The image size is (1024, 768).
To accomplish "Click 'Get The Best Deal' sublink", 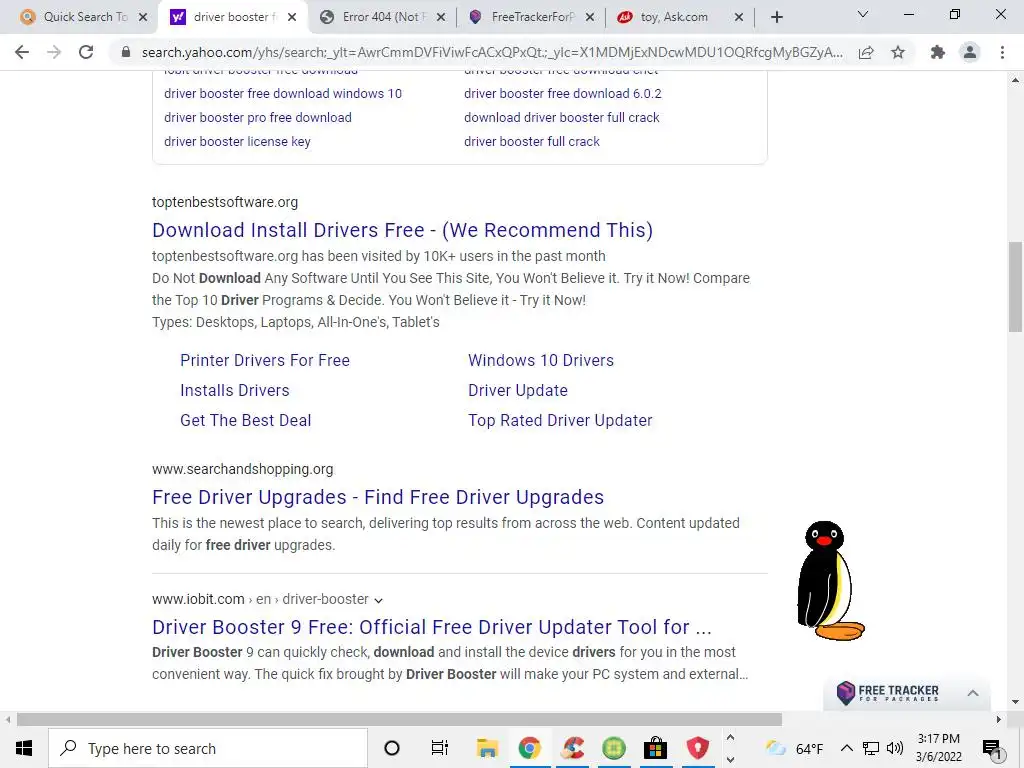I will pos(246,421).
